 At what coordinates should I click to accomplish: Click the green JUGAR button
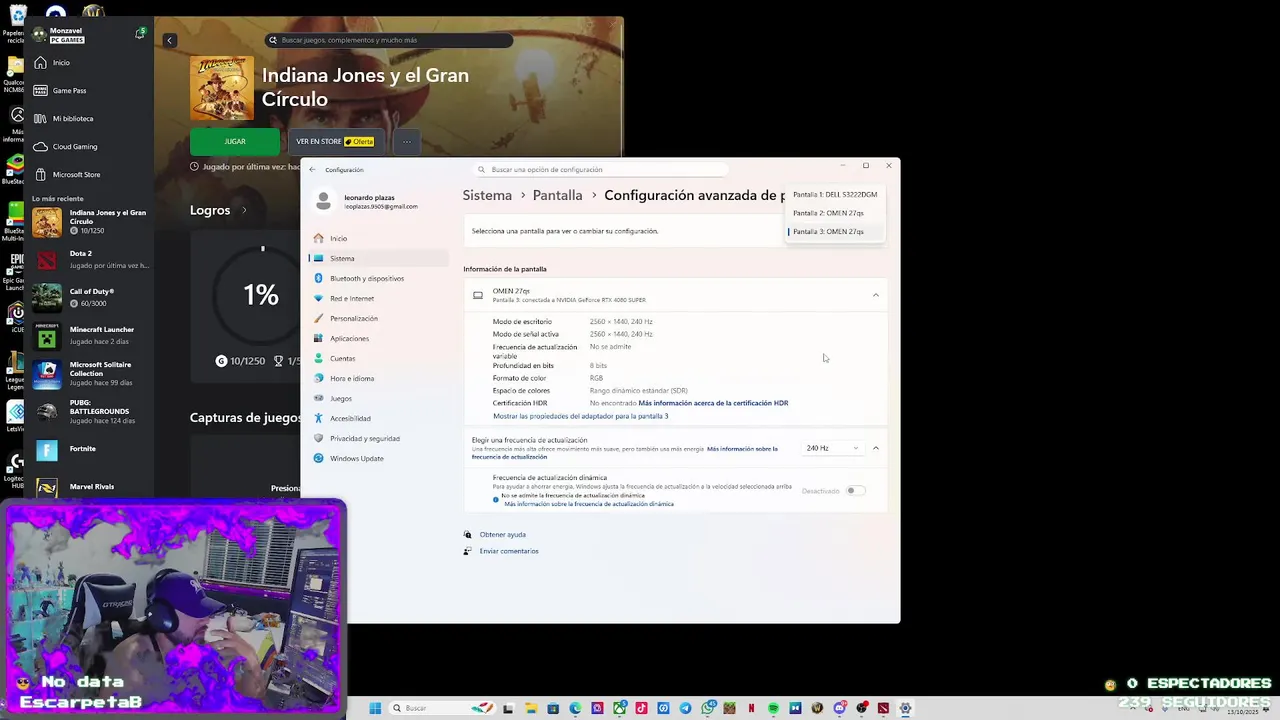pyautogui.click(x=235, y=141)
